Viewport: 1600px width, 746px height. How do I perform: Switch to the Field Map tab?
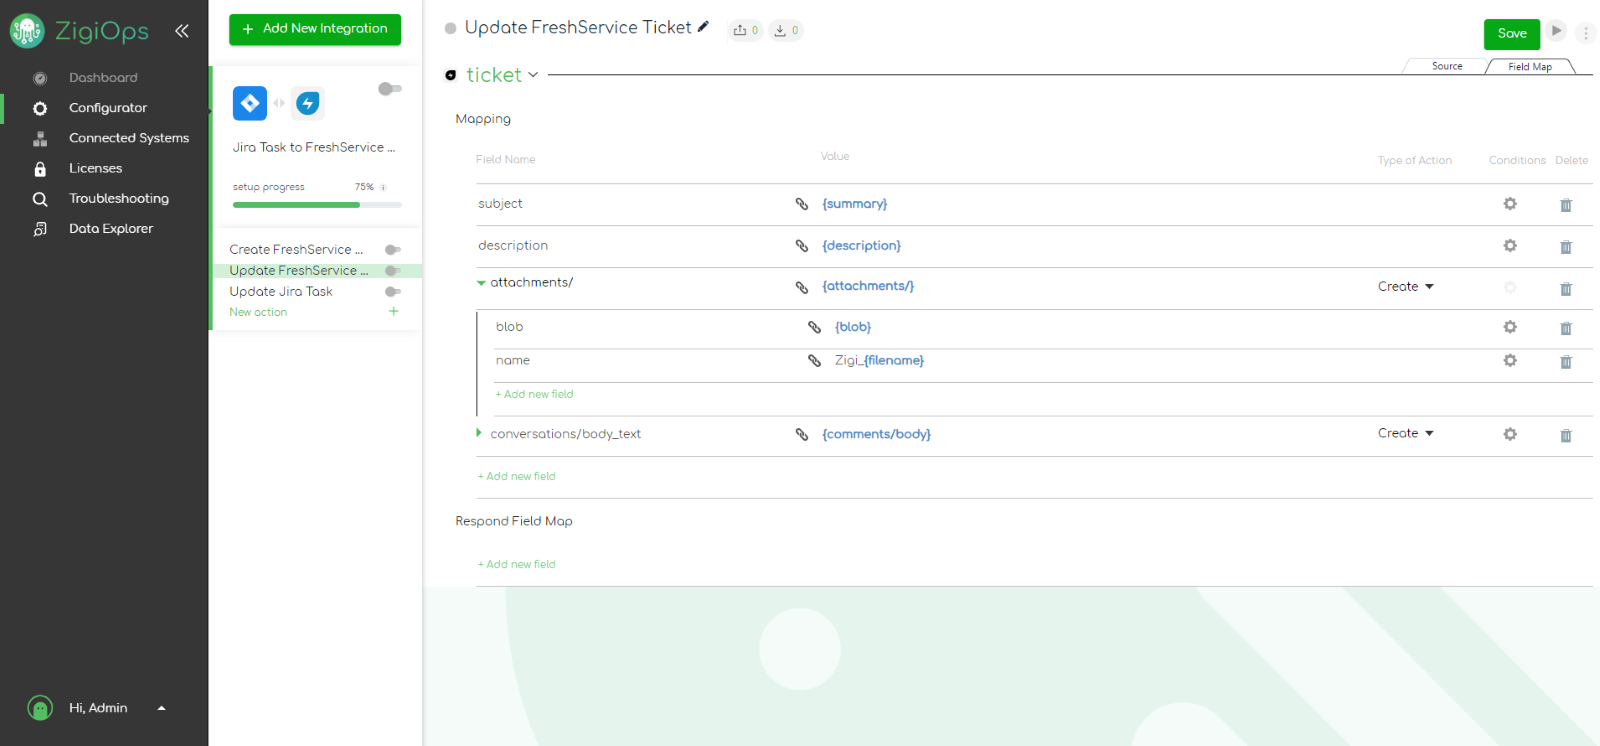tap(1530, 66)
